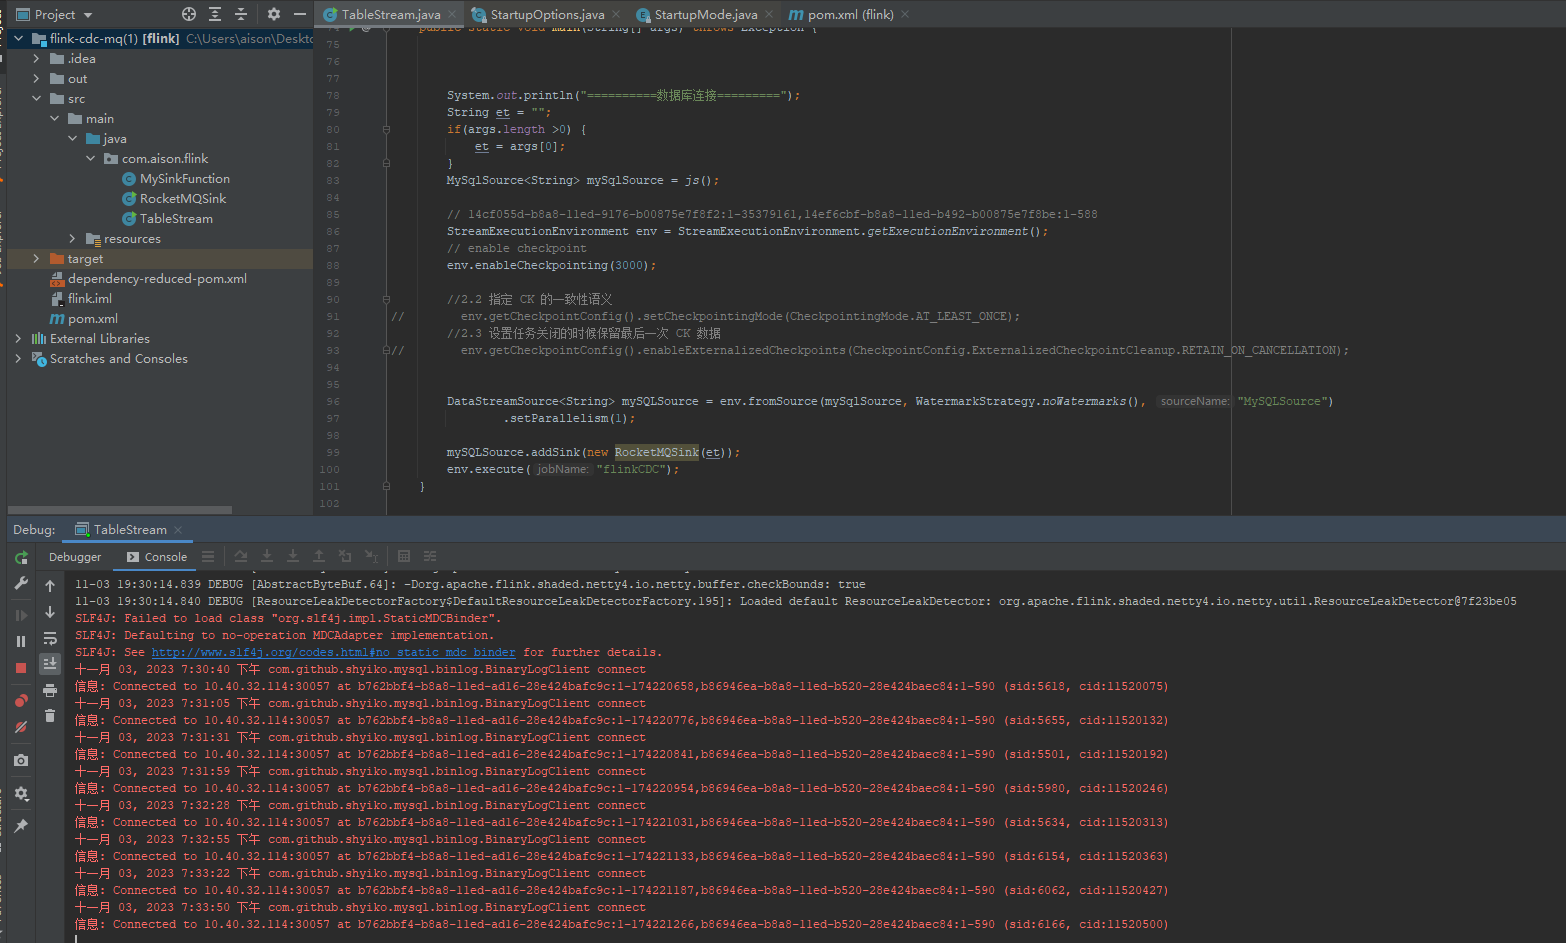This screenshot has width=1566, height=943.
Task: Click Collapse All in Project panel
Action: click(x=241, y=14)
